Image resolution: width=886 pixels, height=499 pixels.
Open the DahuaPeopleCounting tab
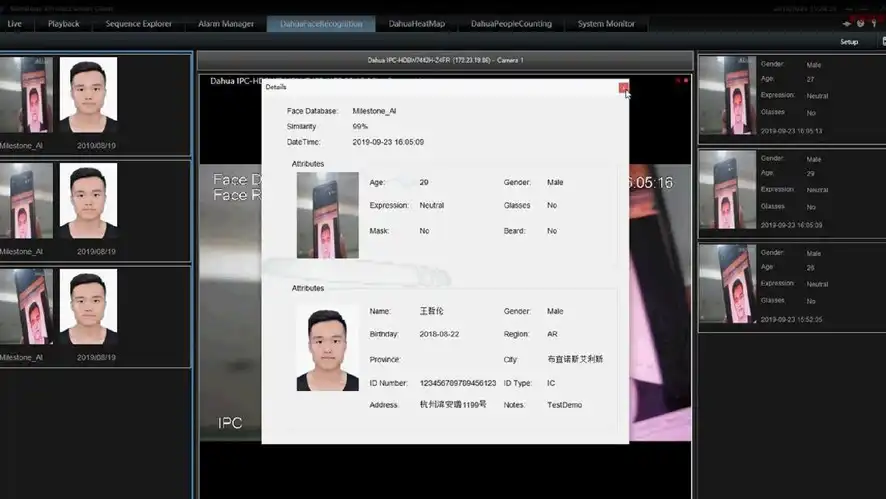coord(511,23)
